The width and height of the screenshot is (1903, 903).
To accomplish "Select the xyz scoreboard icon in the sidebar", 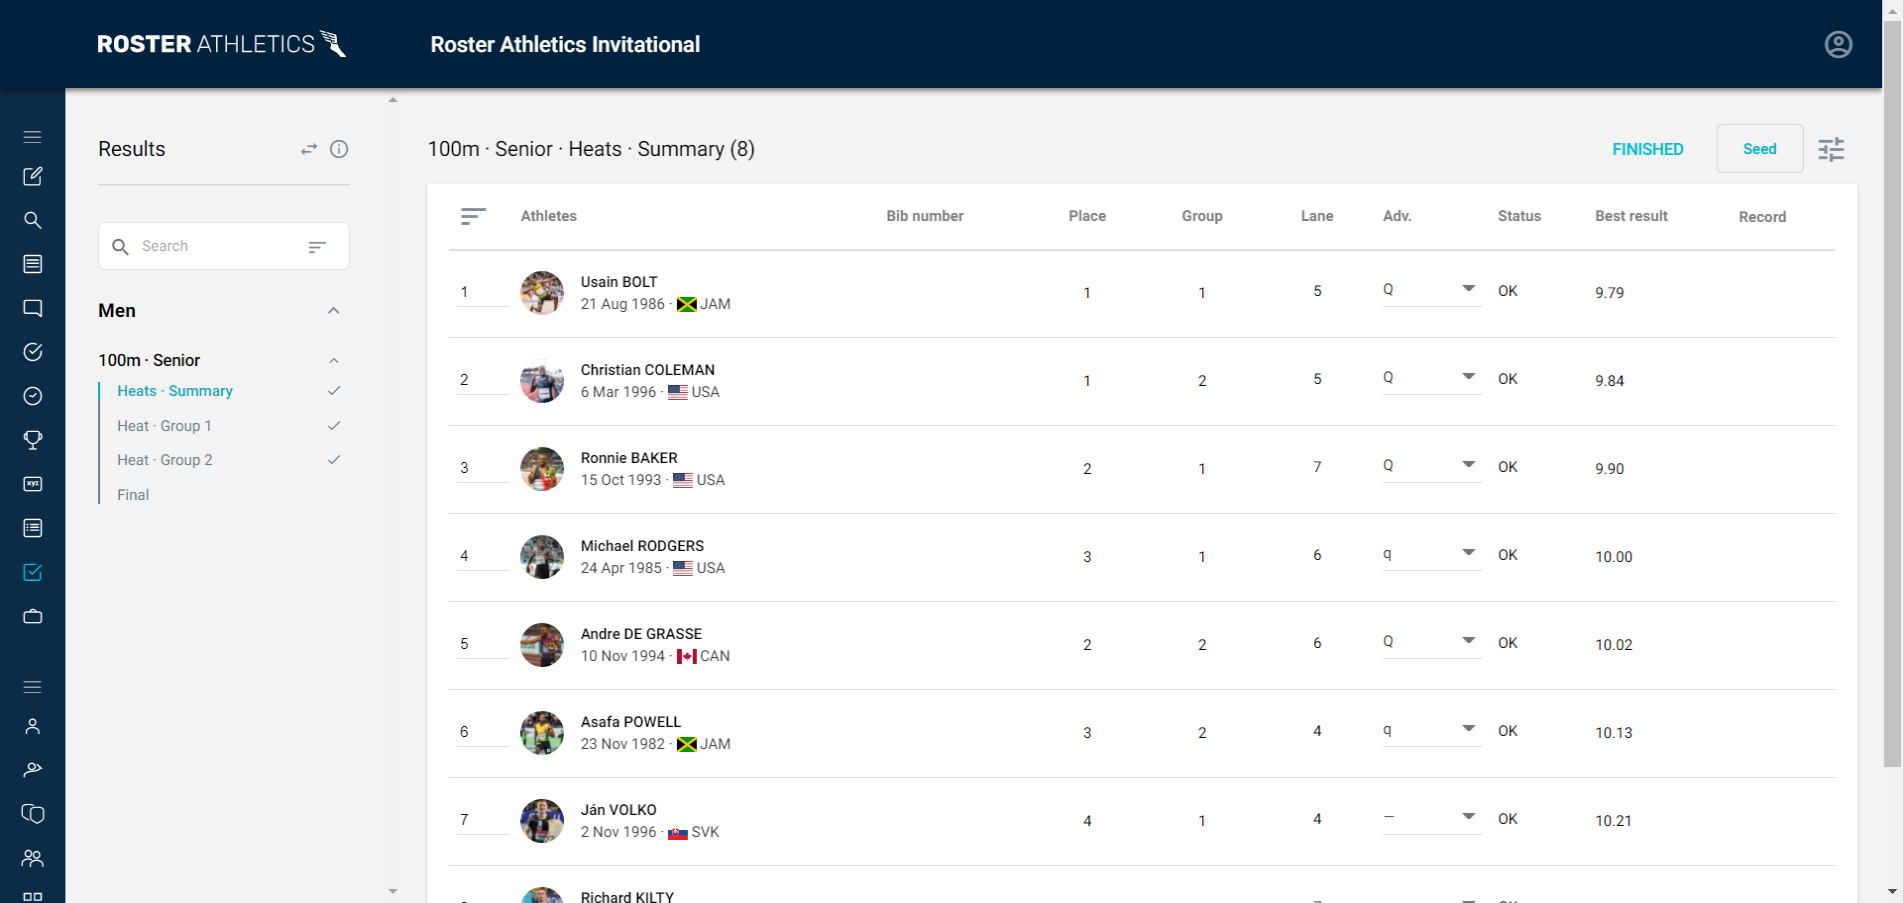I will click(33, 484).
